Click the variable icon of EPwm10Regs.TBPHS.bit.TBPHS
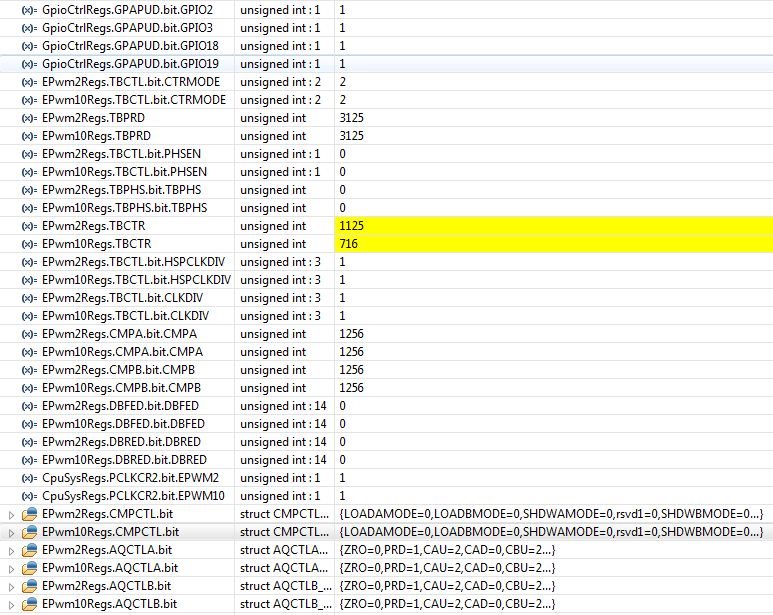 pyautogui.click(x=30, y=208)
